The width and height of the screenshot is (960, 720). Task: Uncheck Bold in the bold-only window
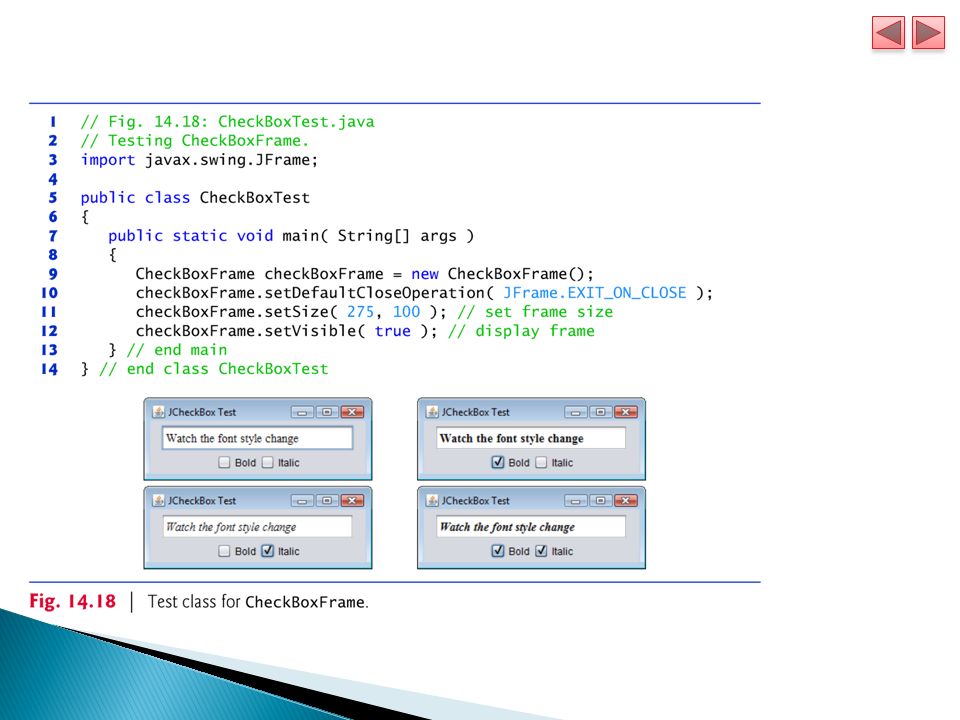[498, 462]
